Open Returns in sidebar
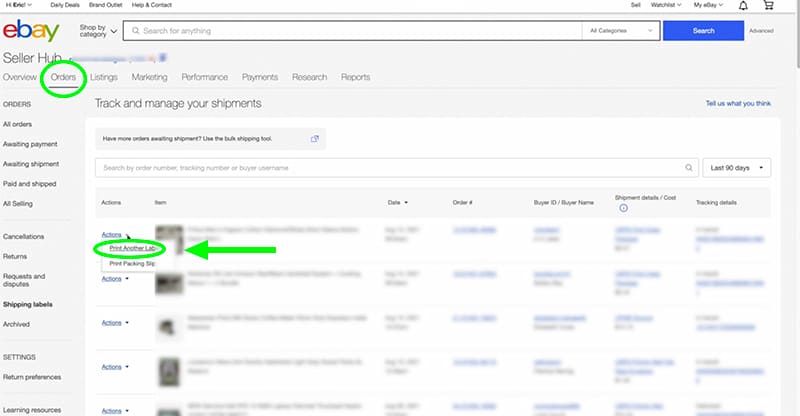Screen dimensions: 800x416 tap(15, 256)
